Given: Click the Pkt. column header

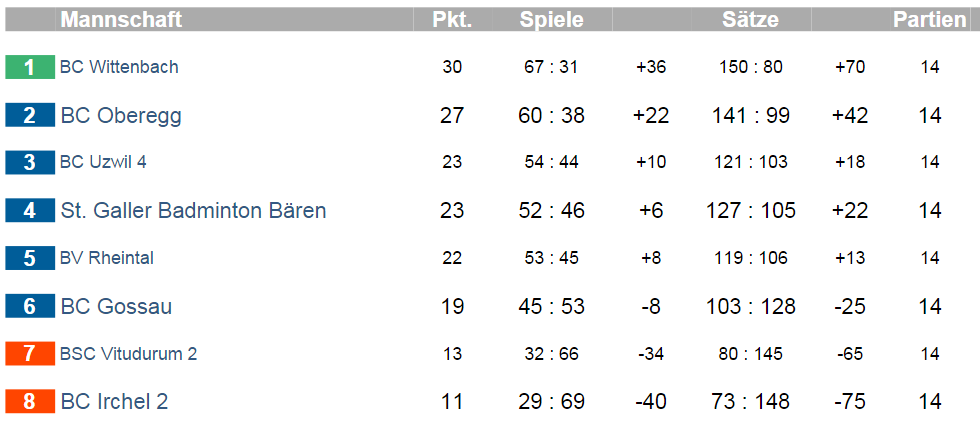Looking at the screenshot, I should [x=452, y=19].
